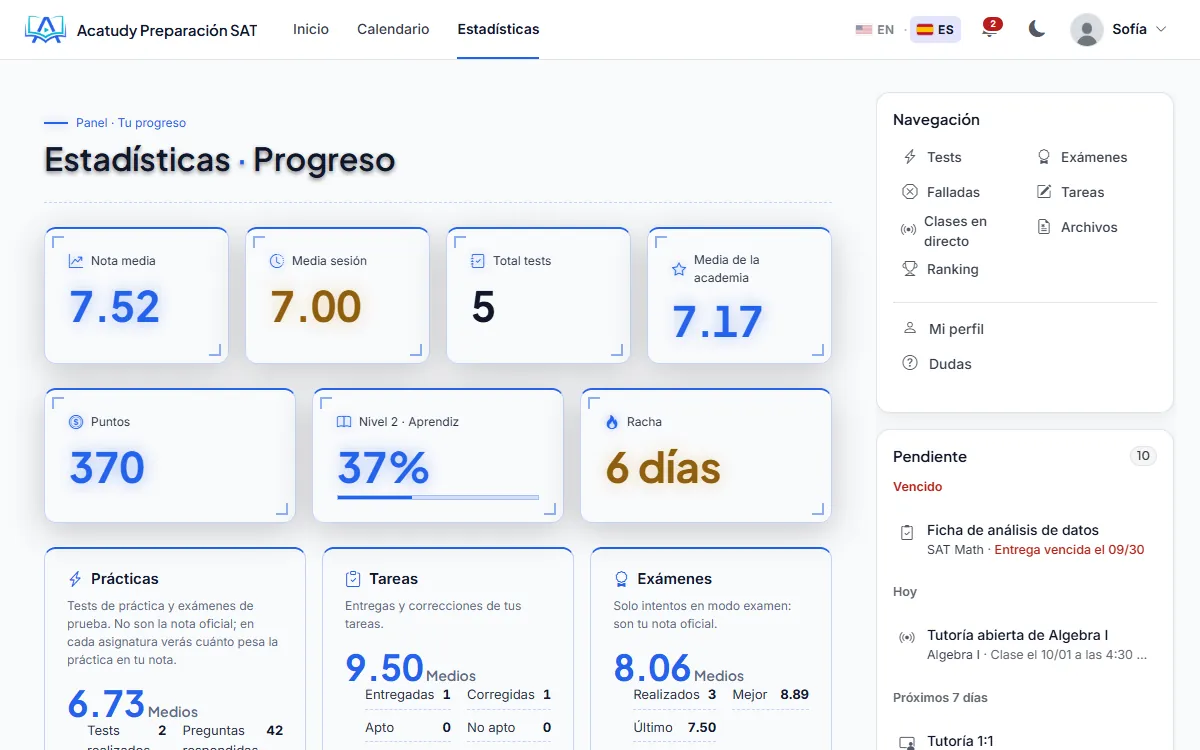Screen dimensions: 1200x750
Task: Click the 6 días Racha value
Action: click(x=663, y=468)
